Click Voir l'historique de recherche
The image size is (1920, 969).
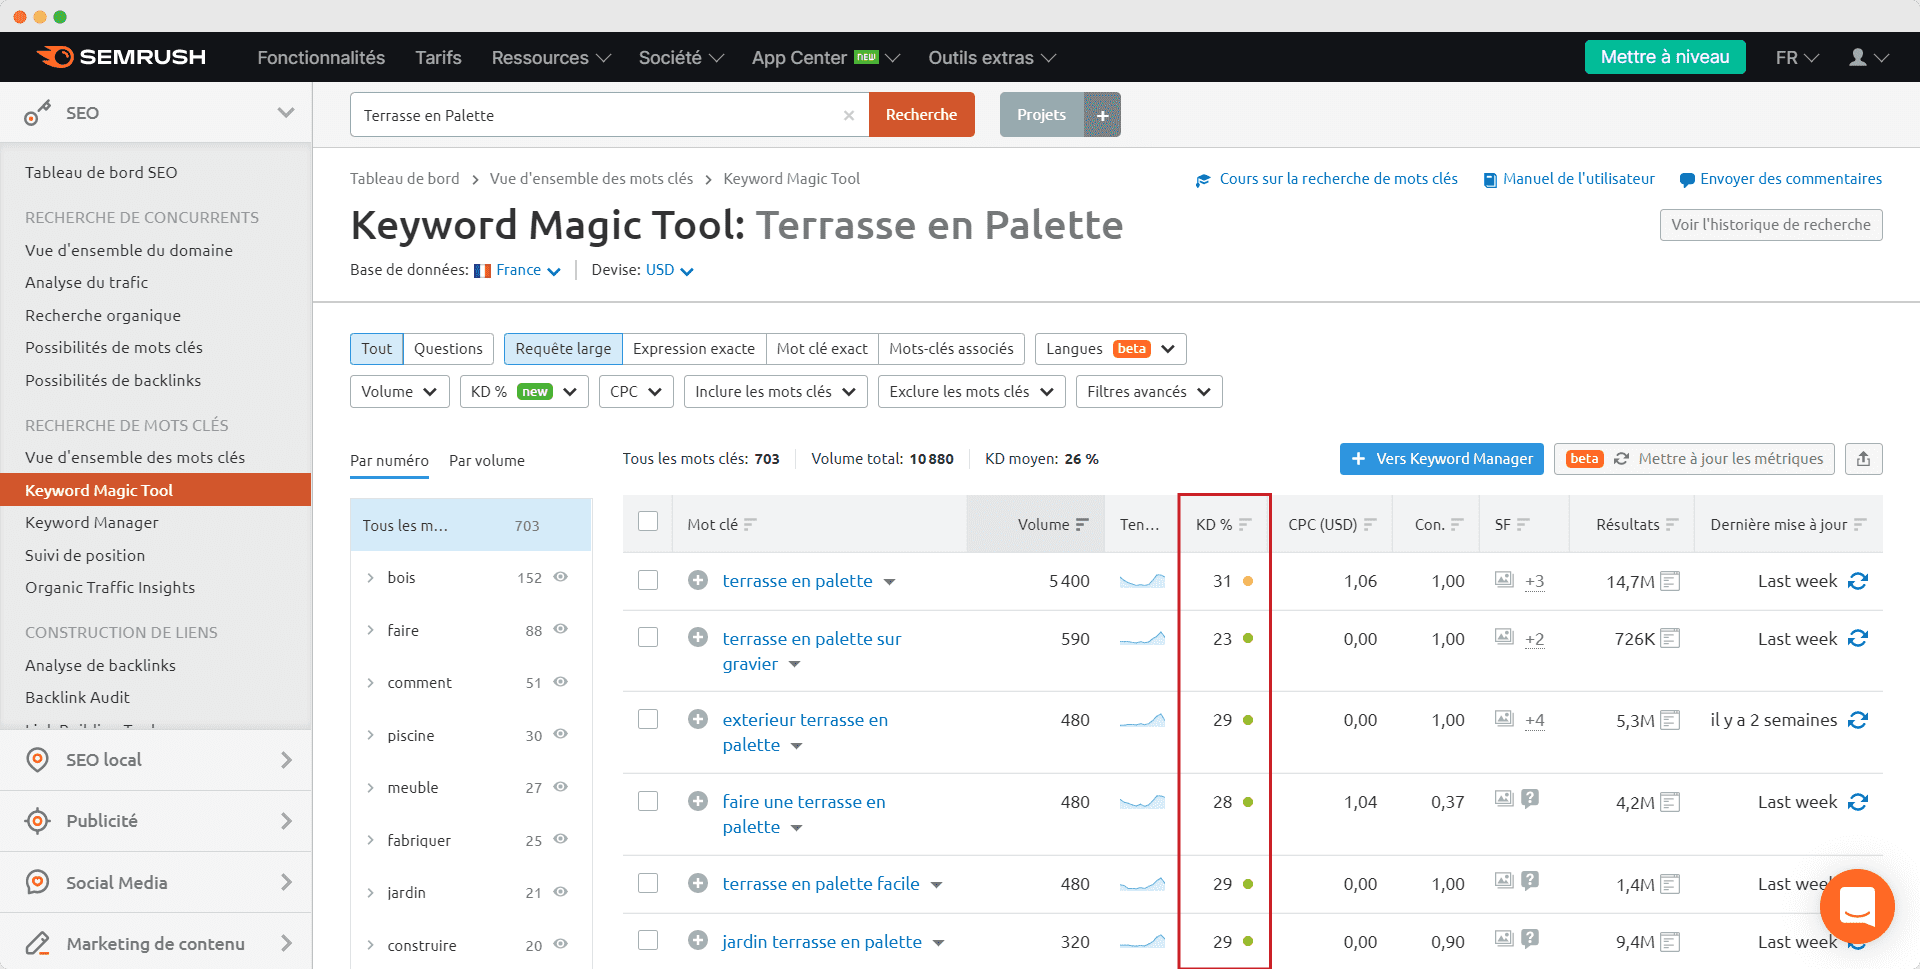pyautogui.click(x=1771, y=224)
